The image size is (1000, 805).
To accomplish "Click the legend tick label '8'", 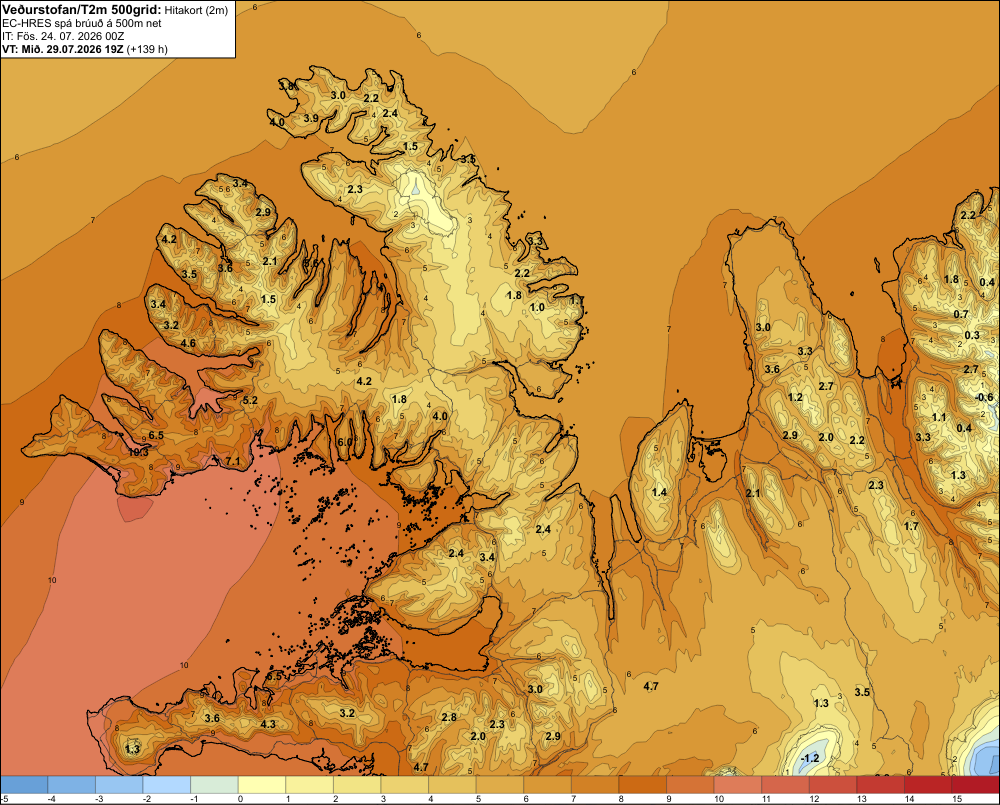I will [621, 799].
